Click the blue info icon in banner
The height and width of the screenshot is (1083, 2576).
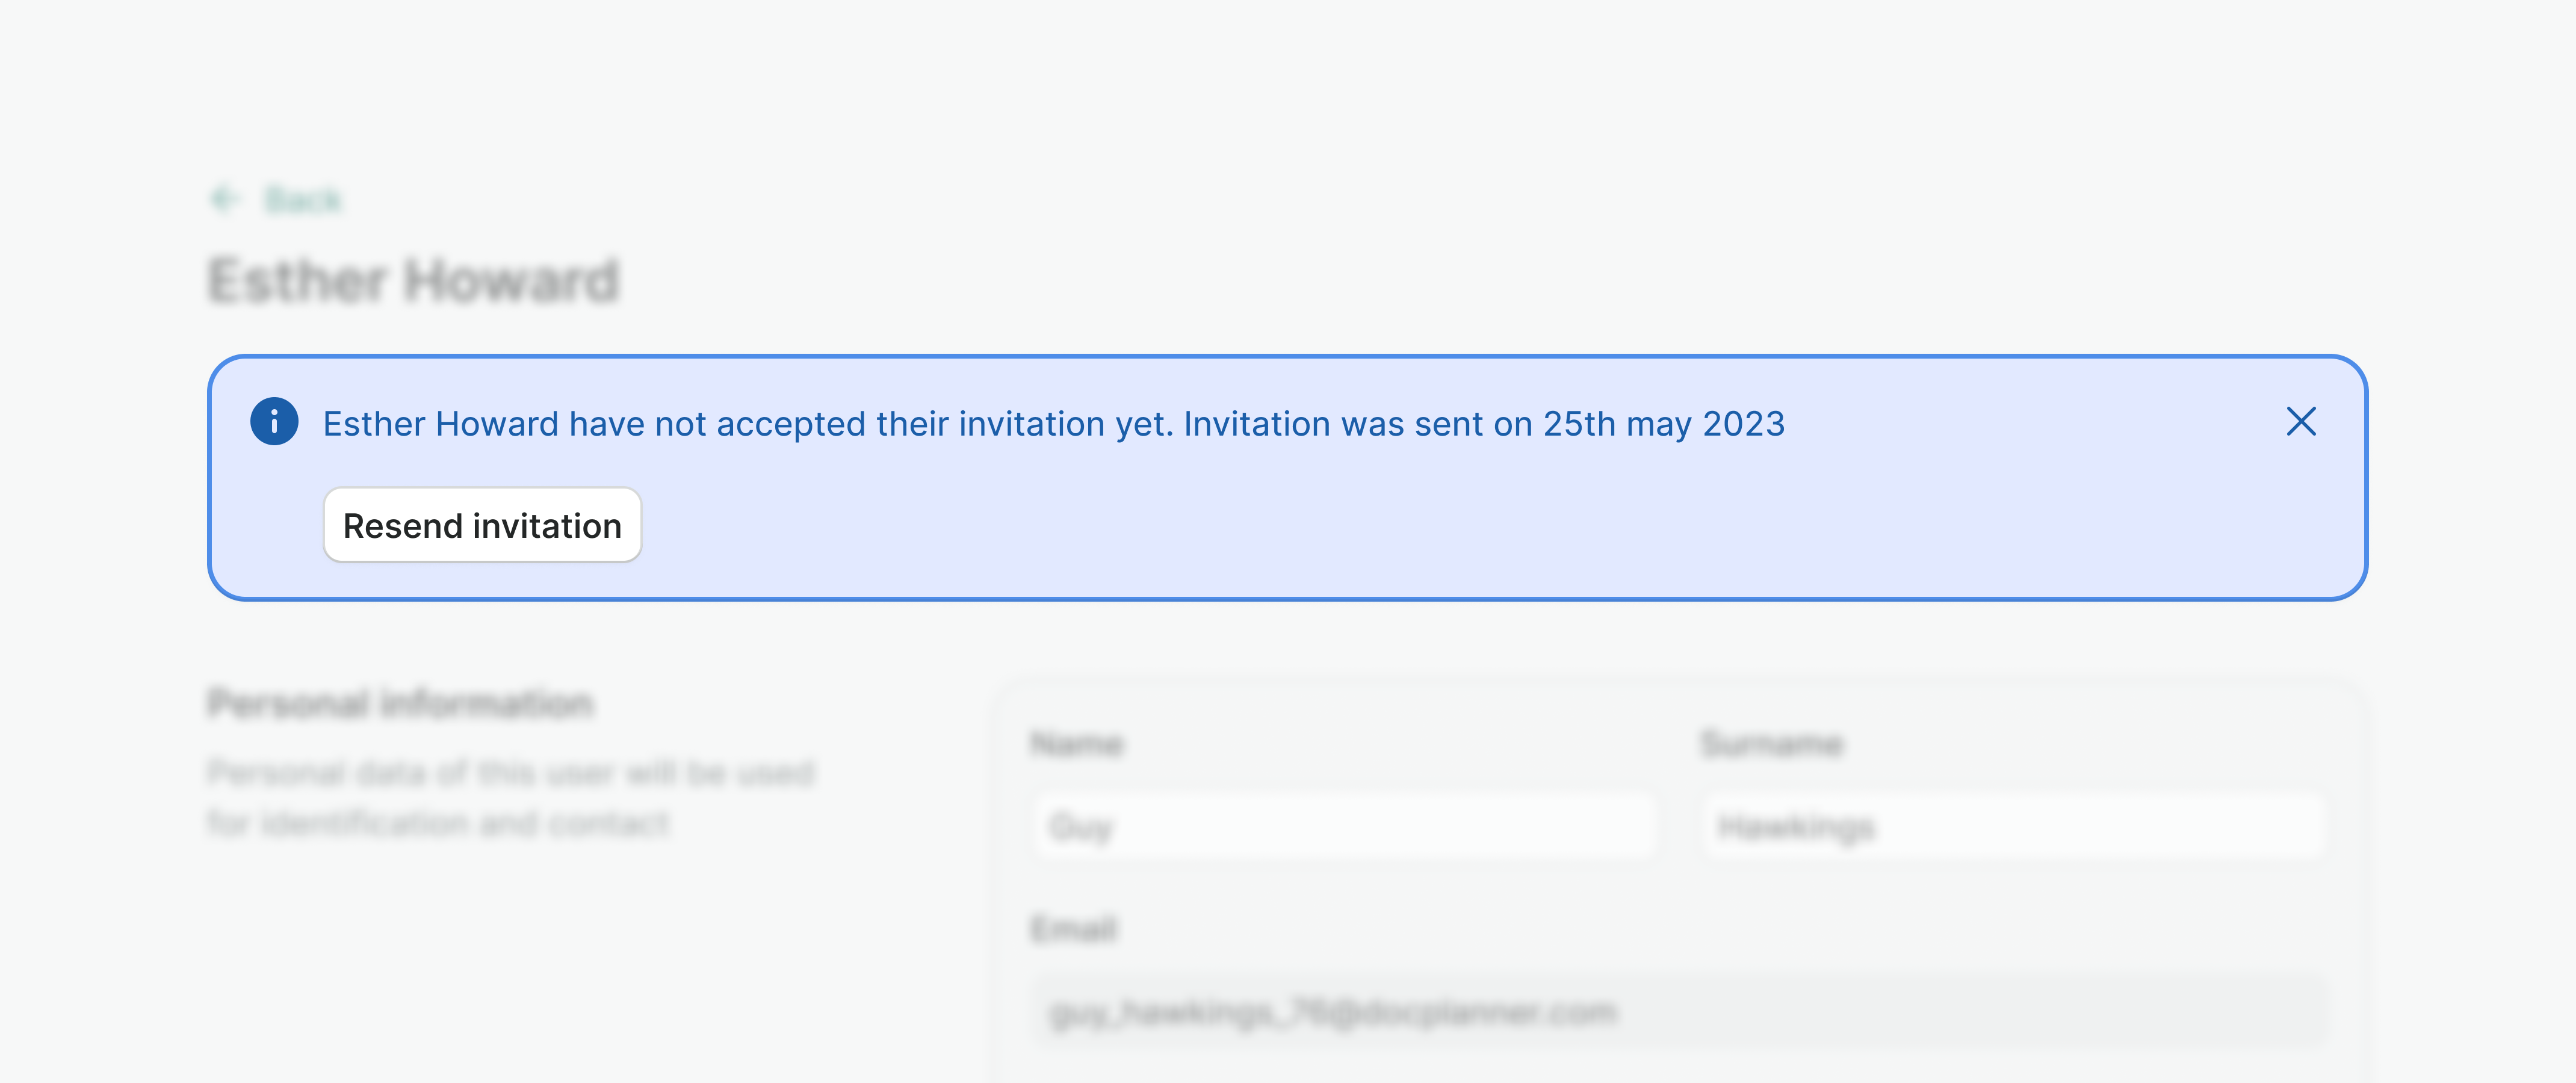coord(274,422)
